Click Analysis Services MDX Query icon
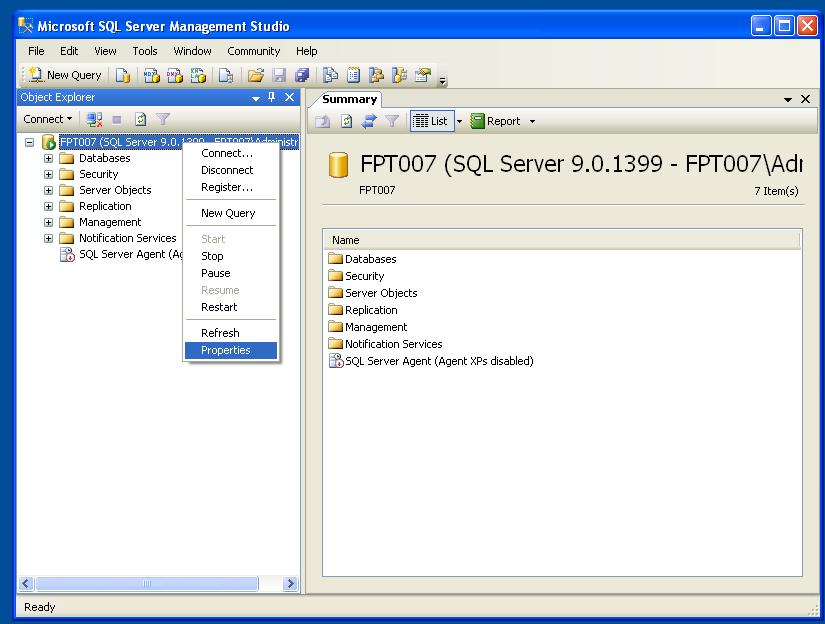Image resolution: width=825 pixels, height=624 pixels. [152, 75]
